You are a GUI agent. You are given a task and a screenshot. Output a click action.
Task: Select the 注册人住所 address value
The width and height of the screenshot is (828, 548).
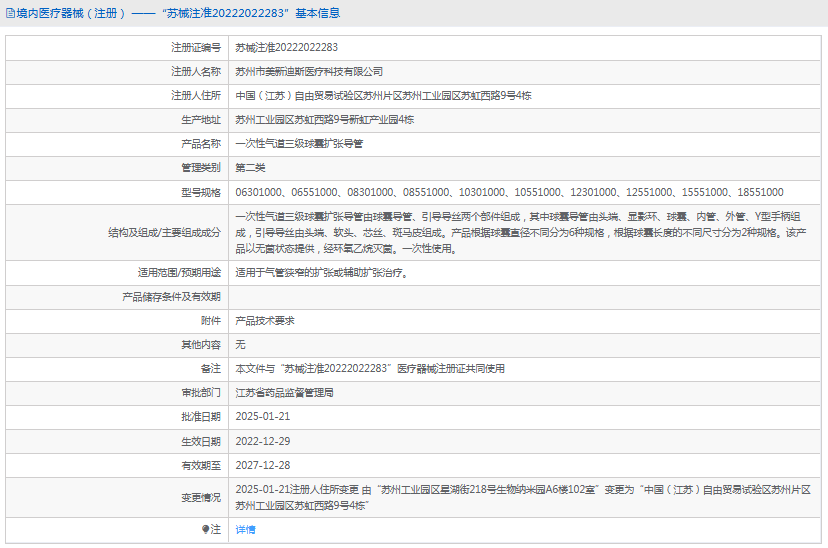tap(383, 96)
